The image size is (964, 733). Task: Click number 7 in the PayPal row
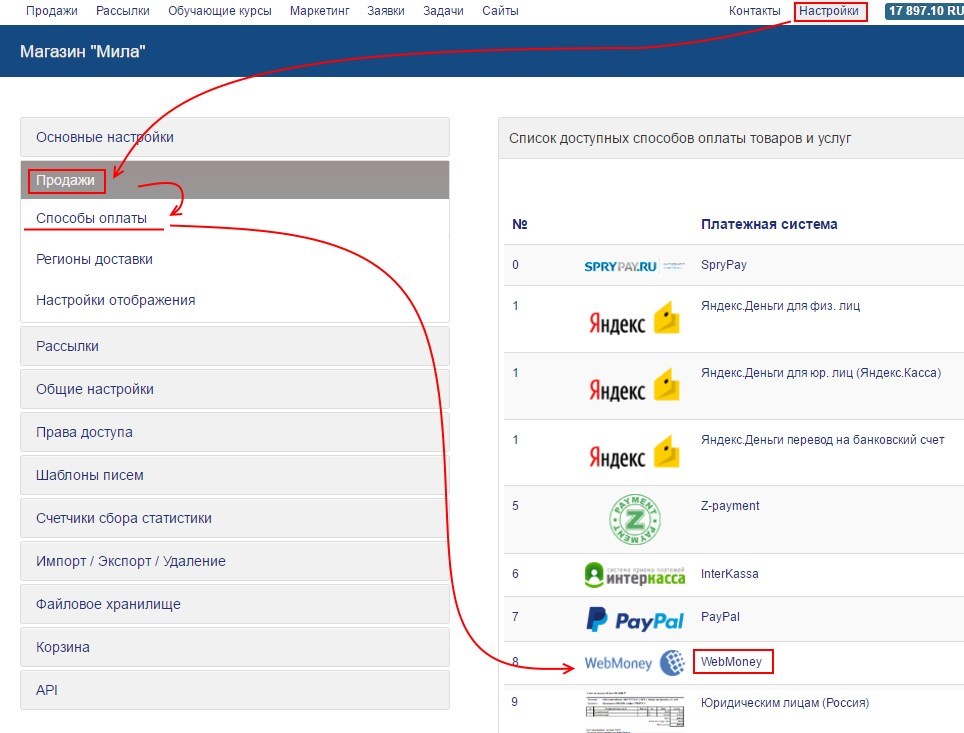[x=515, y=617]
